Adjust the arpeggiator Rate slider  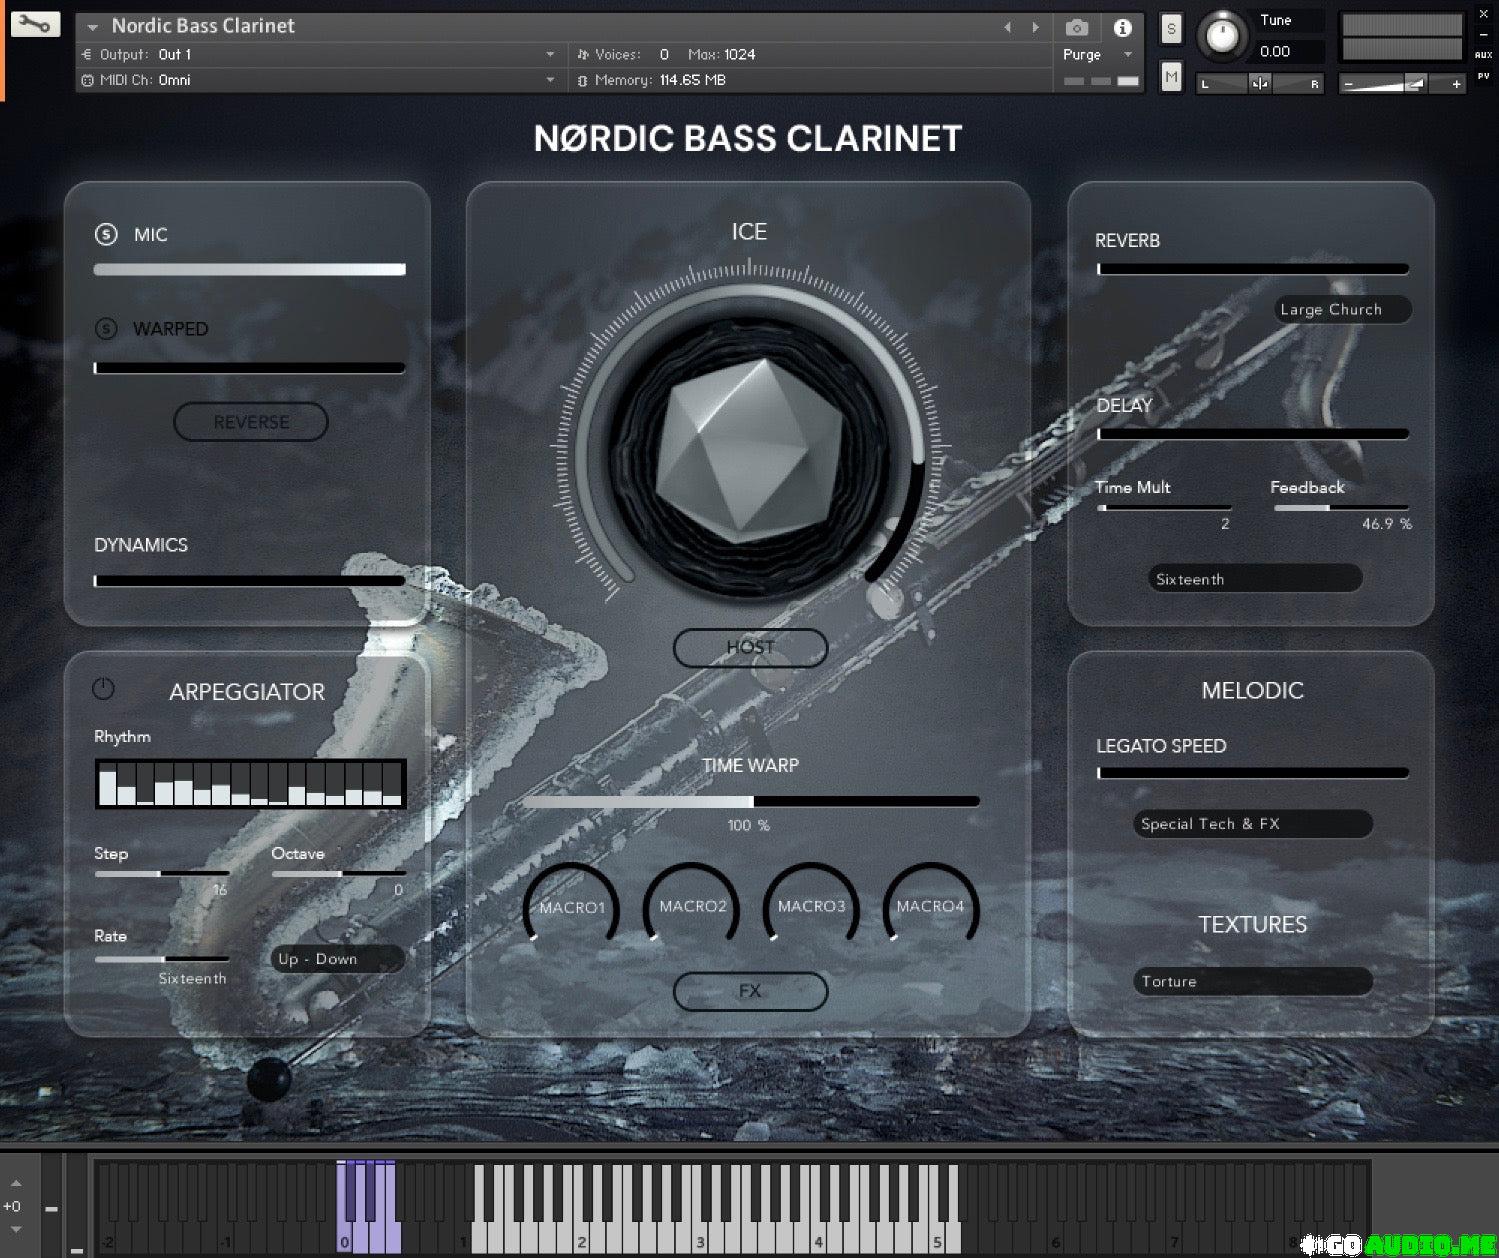162,959
